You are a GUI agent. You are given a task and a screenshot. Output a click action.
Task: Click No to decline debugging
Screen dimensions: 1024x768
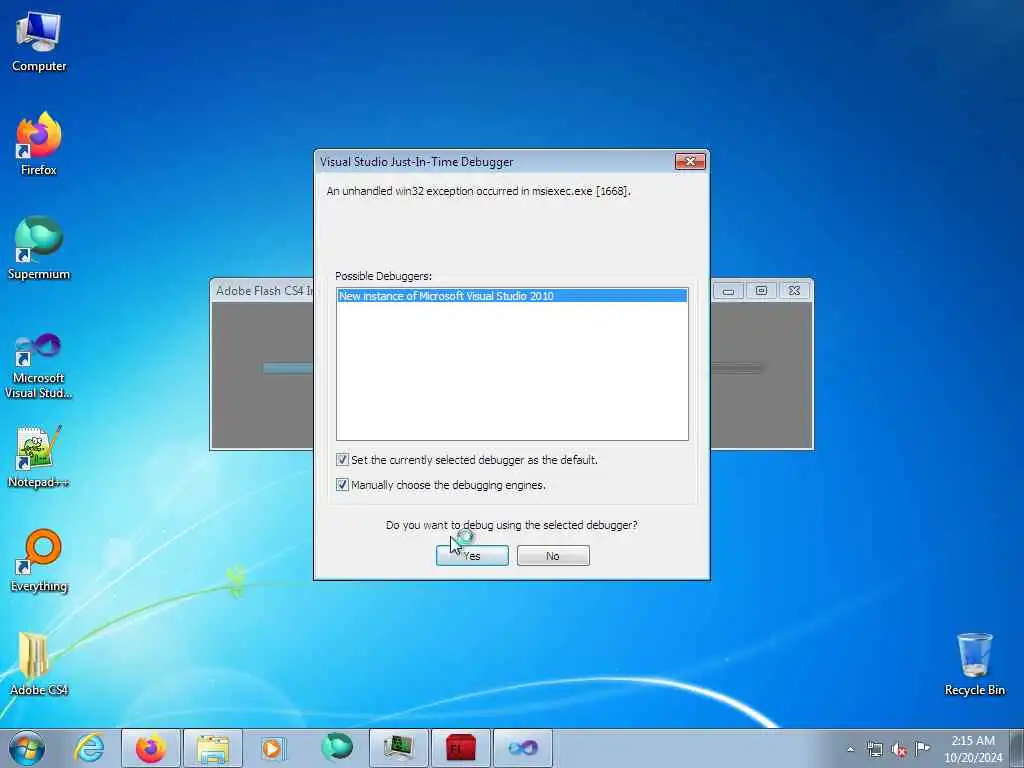553,556
